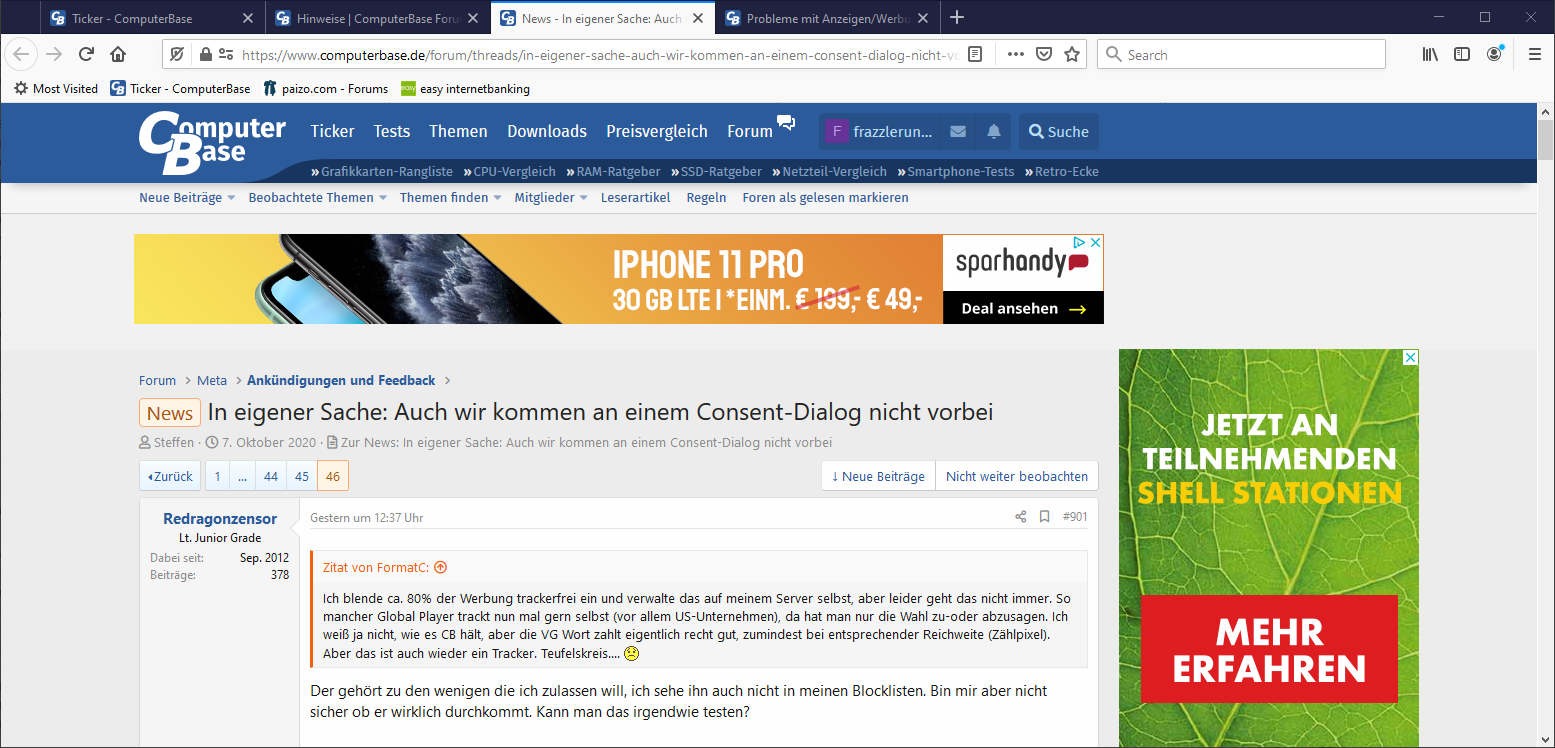Screen dimensions: 1555x748
Task: Bookmark this page with the star icon
Action: 1072,54
